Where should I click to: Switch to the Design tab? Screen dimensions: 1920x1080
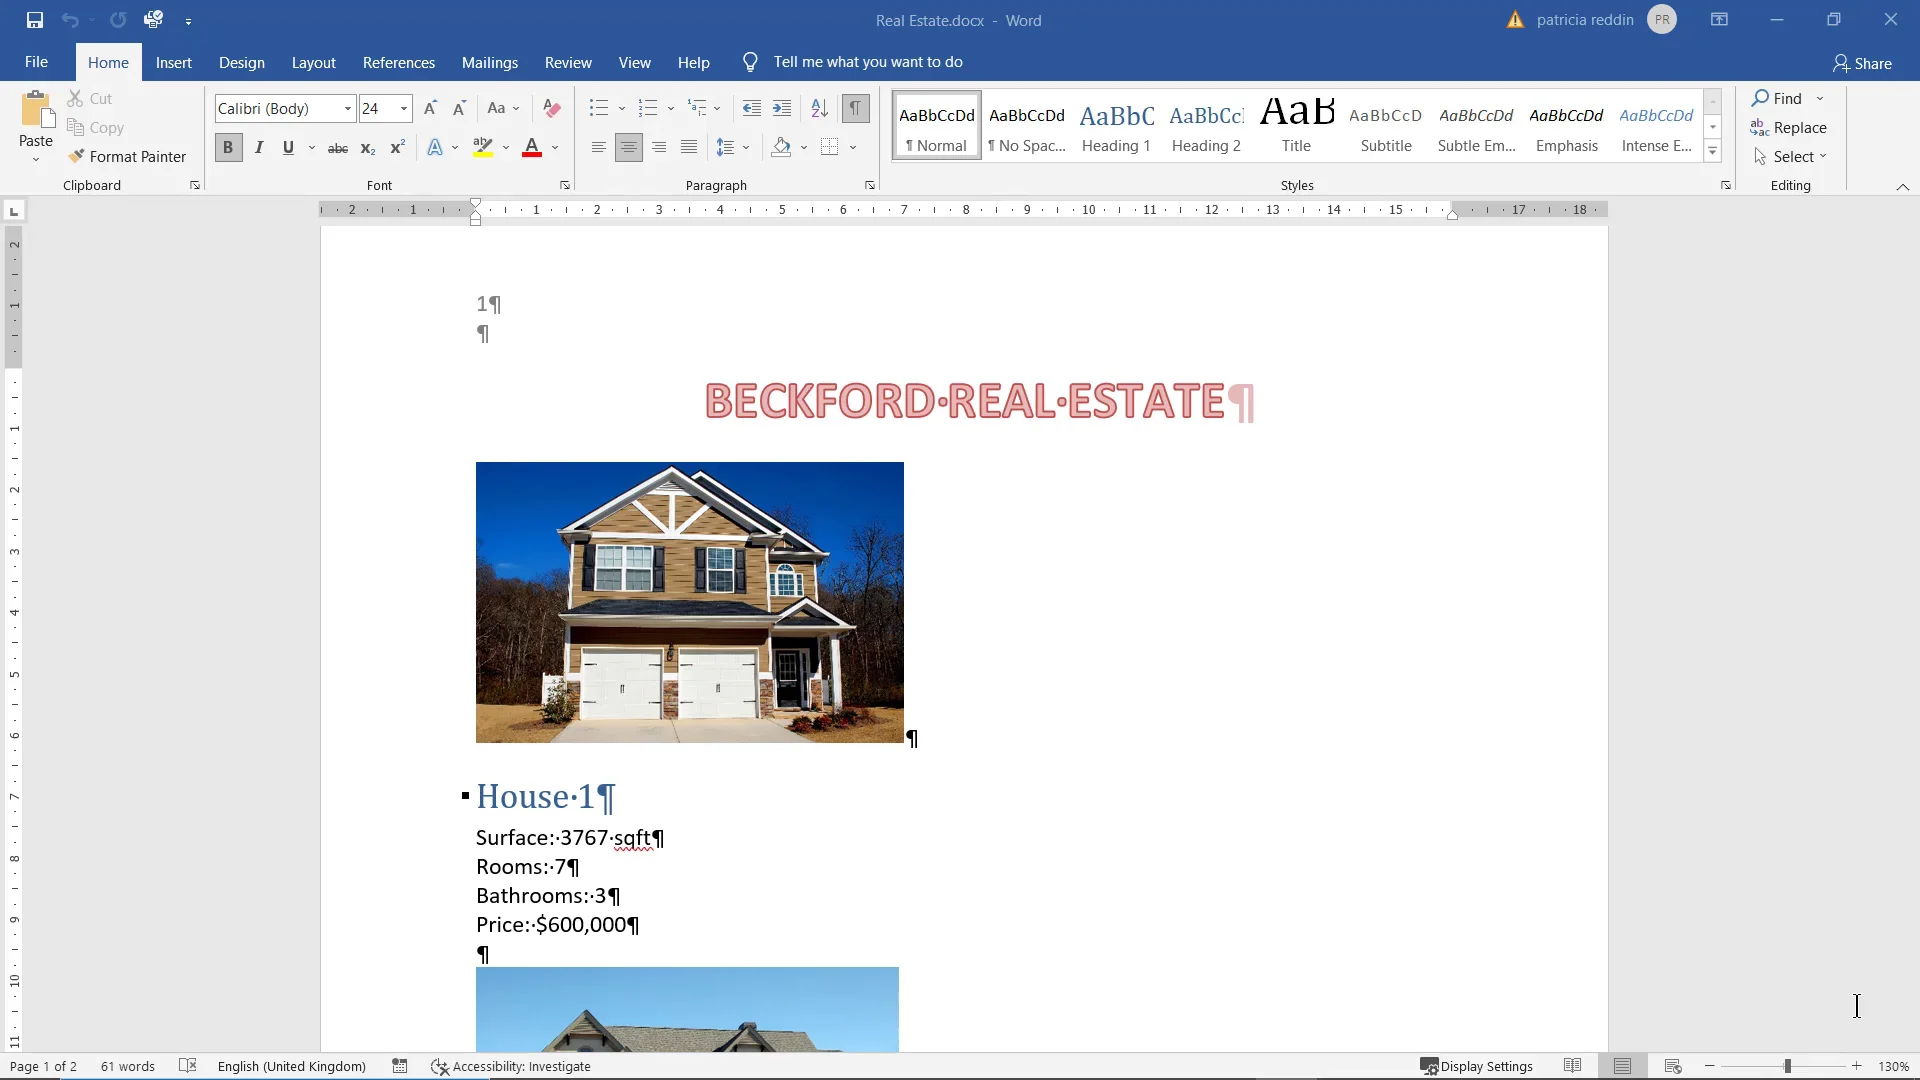tap(242, 62)
